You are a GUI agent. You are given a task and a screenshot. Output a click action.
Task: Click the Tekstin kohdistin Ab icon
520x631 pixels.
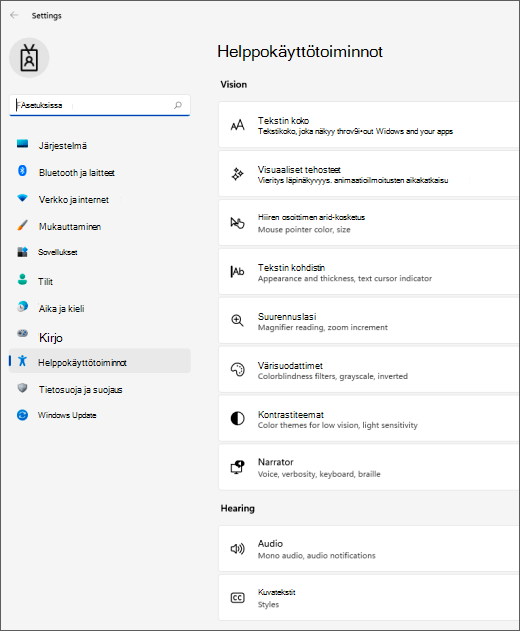pos(237,272)
